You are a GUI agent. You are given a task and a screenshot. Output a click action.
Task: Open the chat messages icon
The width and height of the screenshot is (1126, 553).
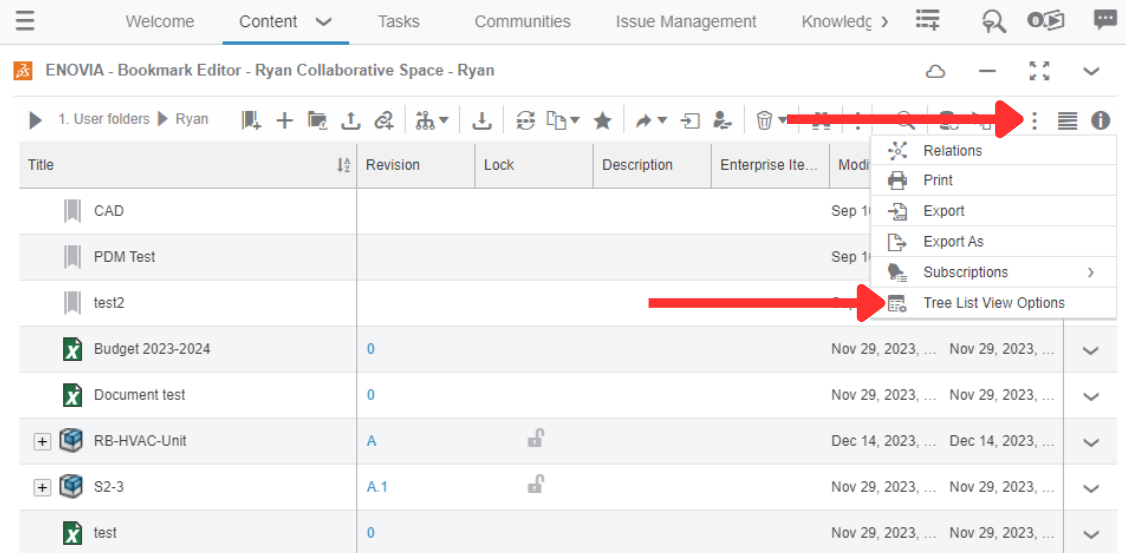[1104, 21]
